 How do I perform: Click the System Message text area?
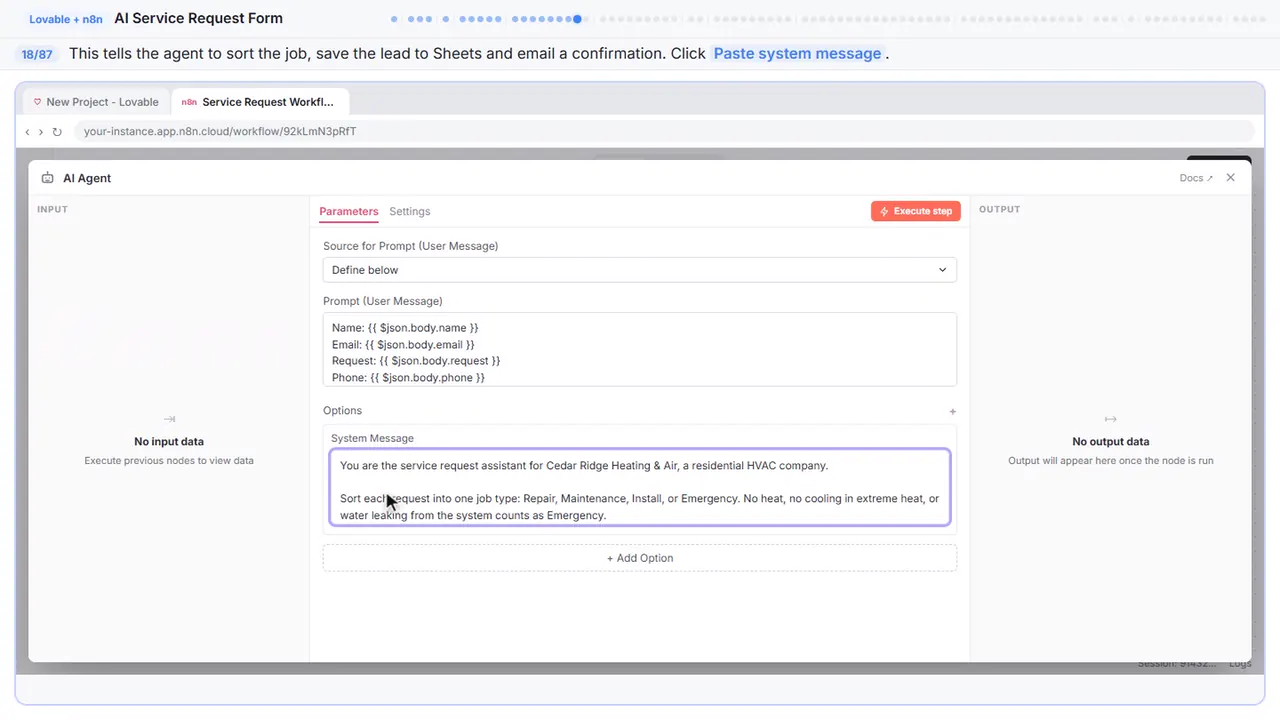coord(640,487)
